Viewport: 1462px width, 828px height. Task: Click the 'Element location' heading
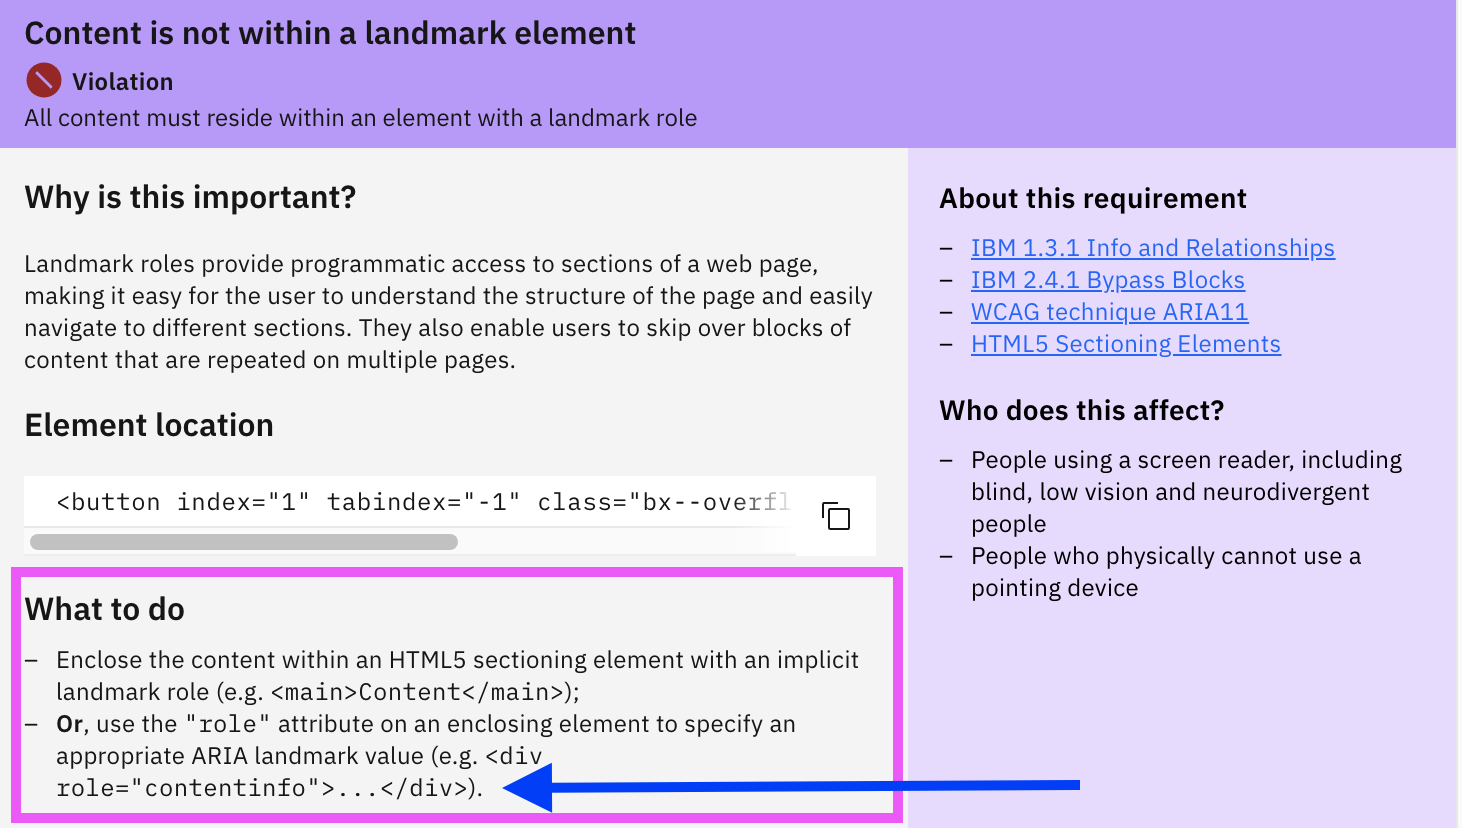point(148,424)
